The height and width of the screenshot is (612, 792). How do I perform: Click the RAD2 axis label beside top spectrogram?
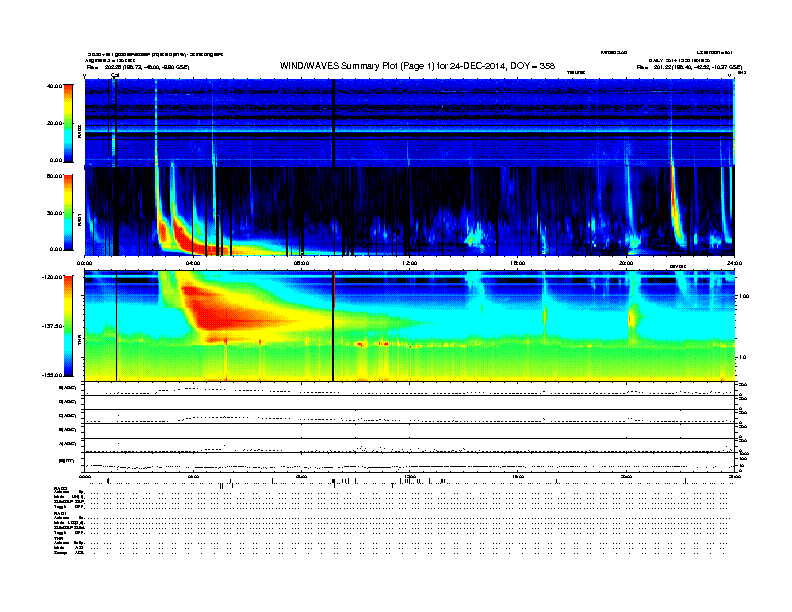[x=80, y=132]
